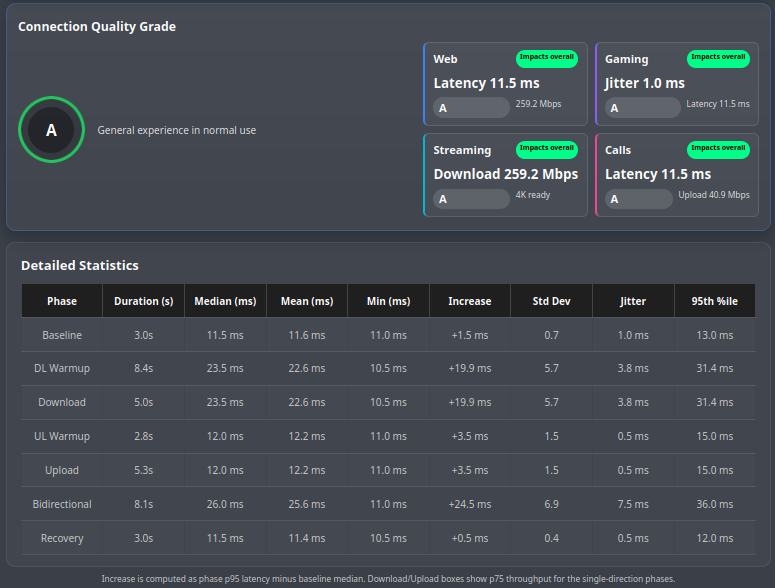Viewport: 775px width, 588px height.
Task: Click the Jitter column header
Action: pos(633,300)
